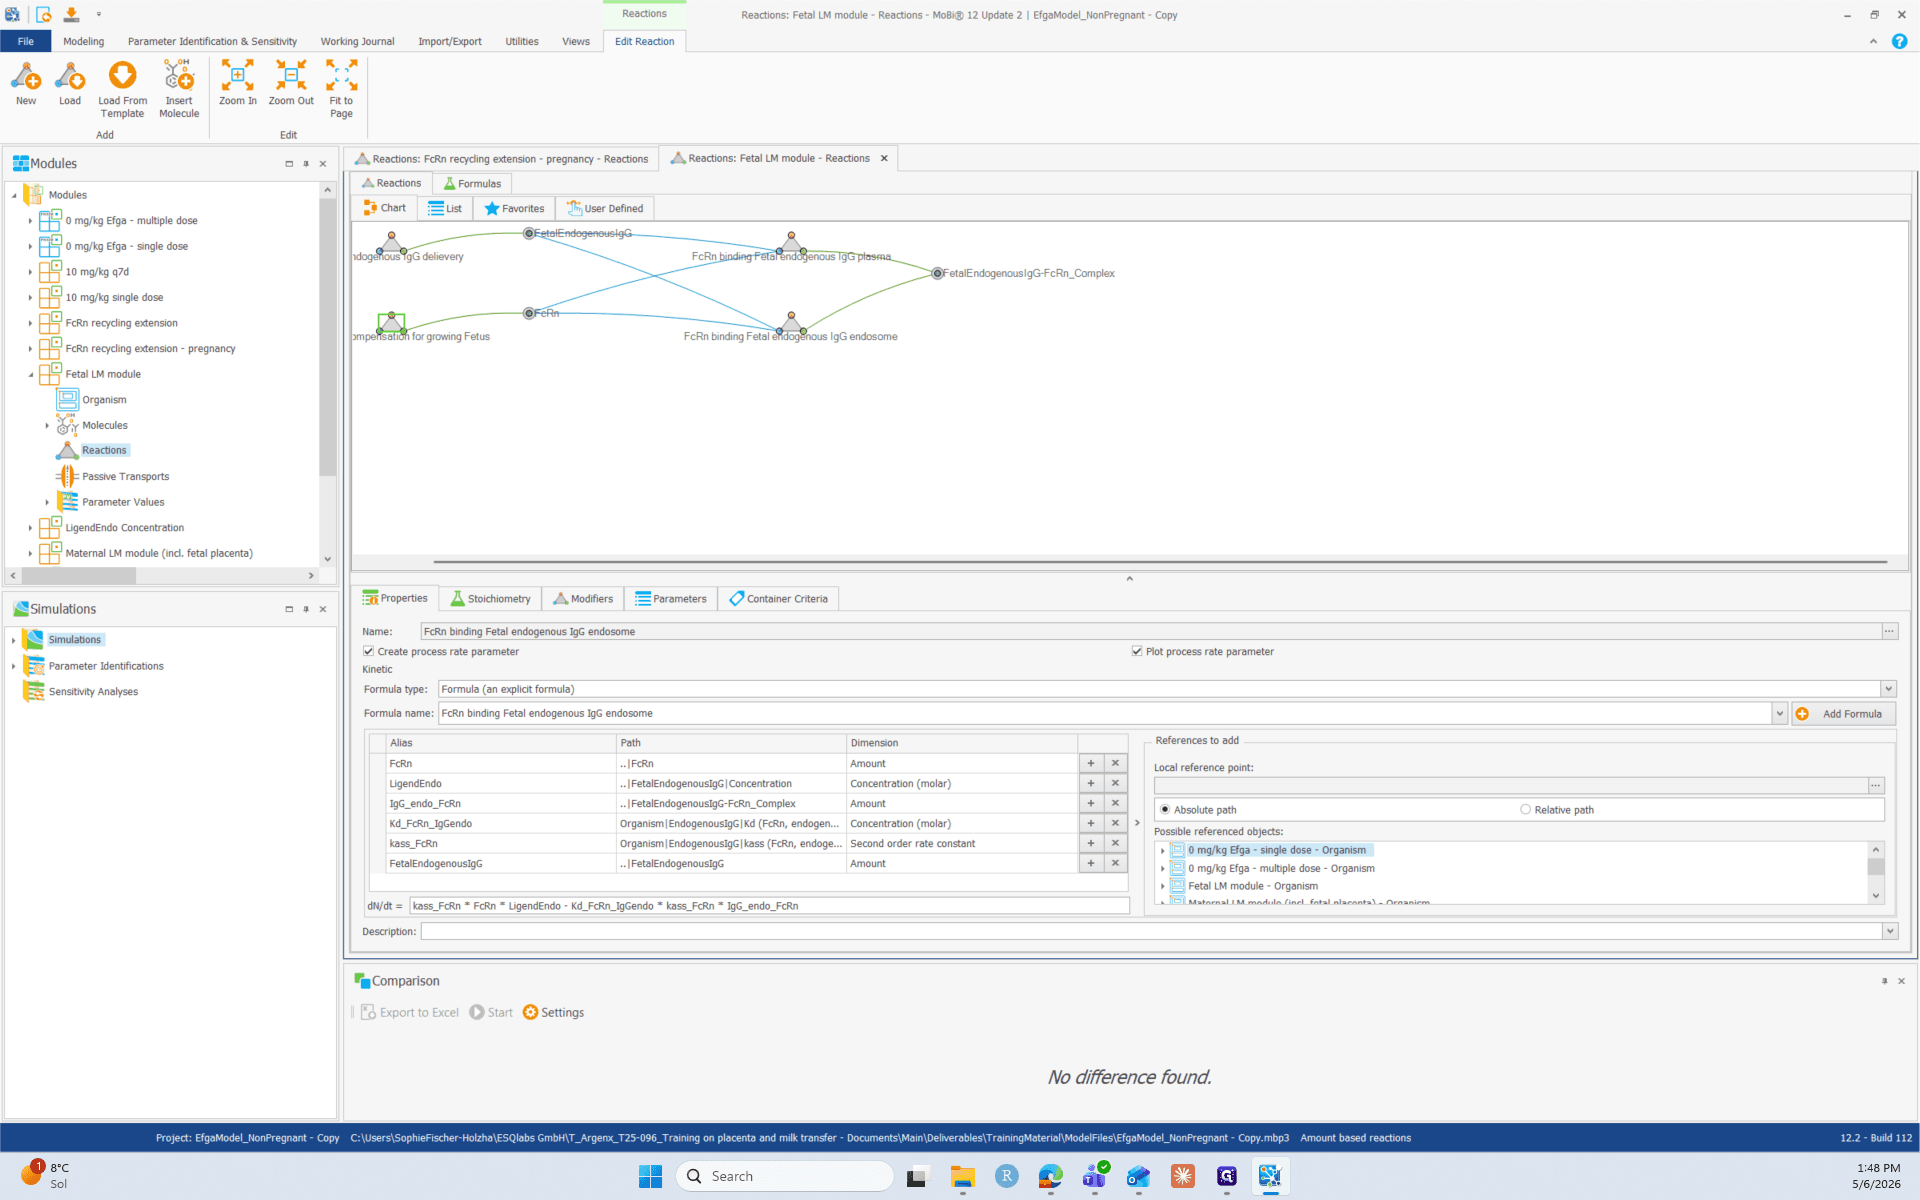Select the FcRn molecule node in chart

click(x=529, y=313)
